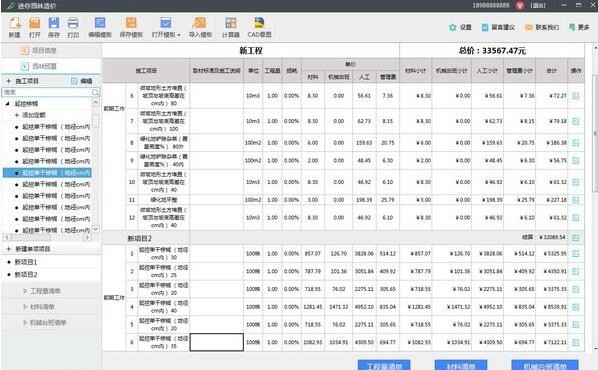Viewport: 598px width, 370px height.
Task: Open the CAD看图 viewer icon
Action: pyautogui.click(x=259, y=27)
